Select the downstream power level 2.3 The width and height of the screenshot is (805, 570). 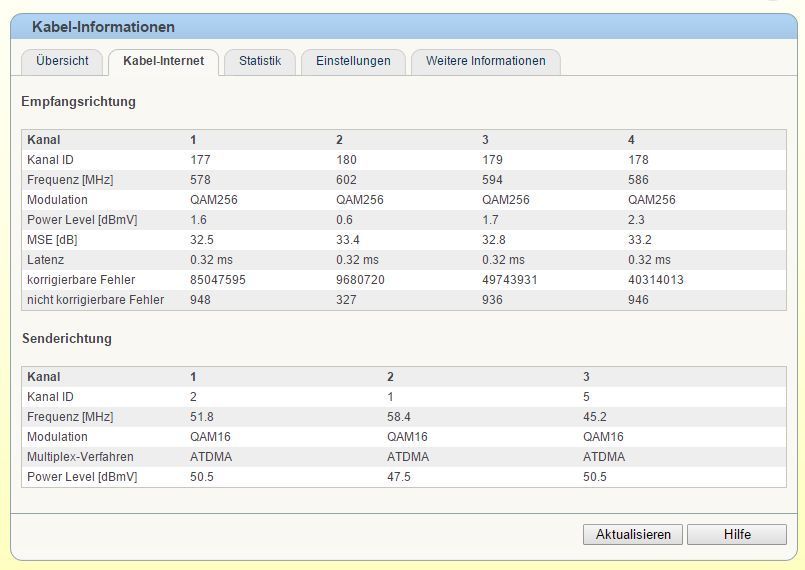tap(636, 220)
